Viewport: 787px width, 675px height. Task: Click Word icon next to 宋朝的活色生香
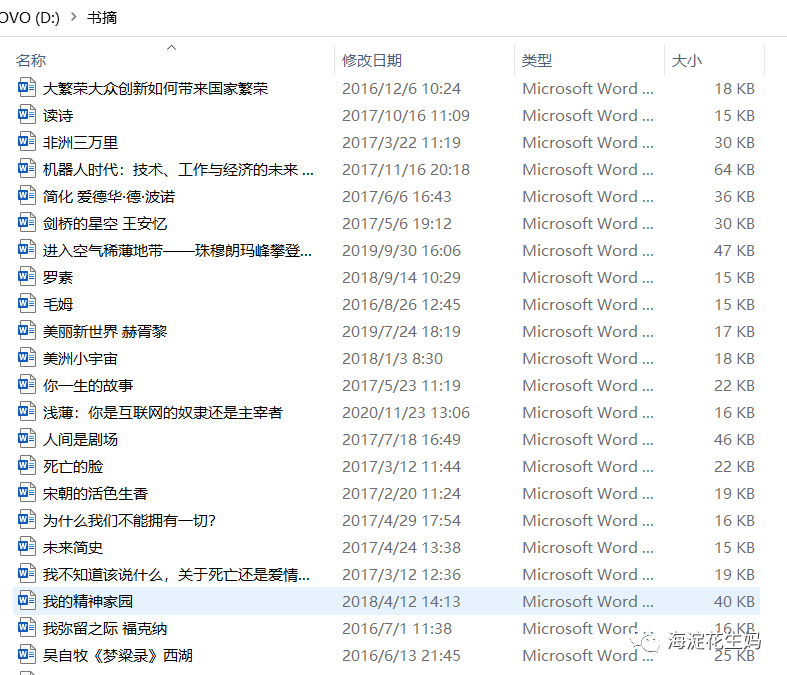tap(27, 493)
